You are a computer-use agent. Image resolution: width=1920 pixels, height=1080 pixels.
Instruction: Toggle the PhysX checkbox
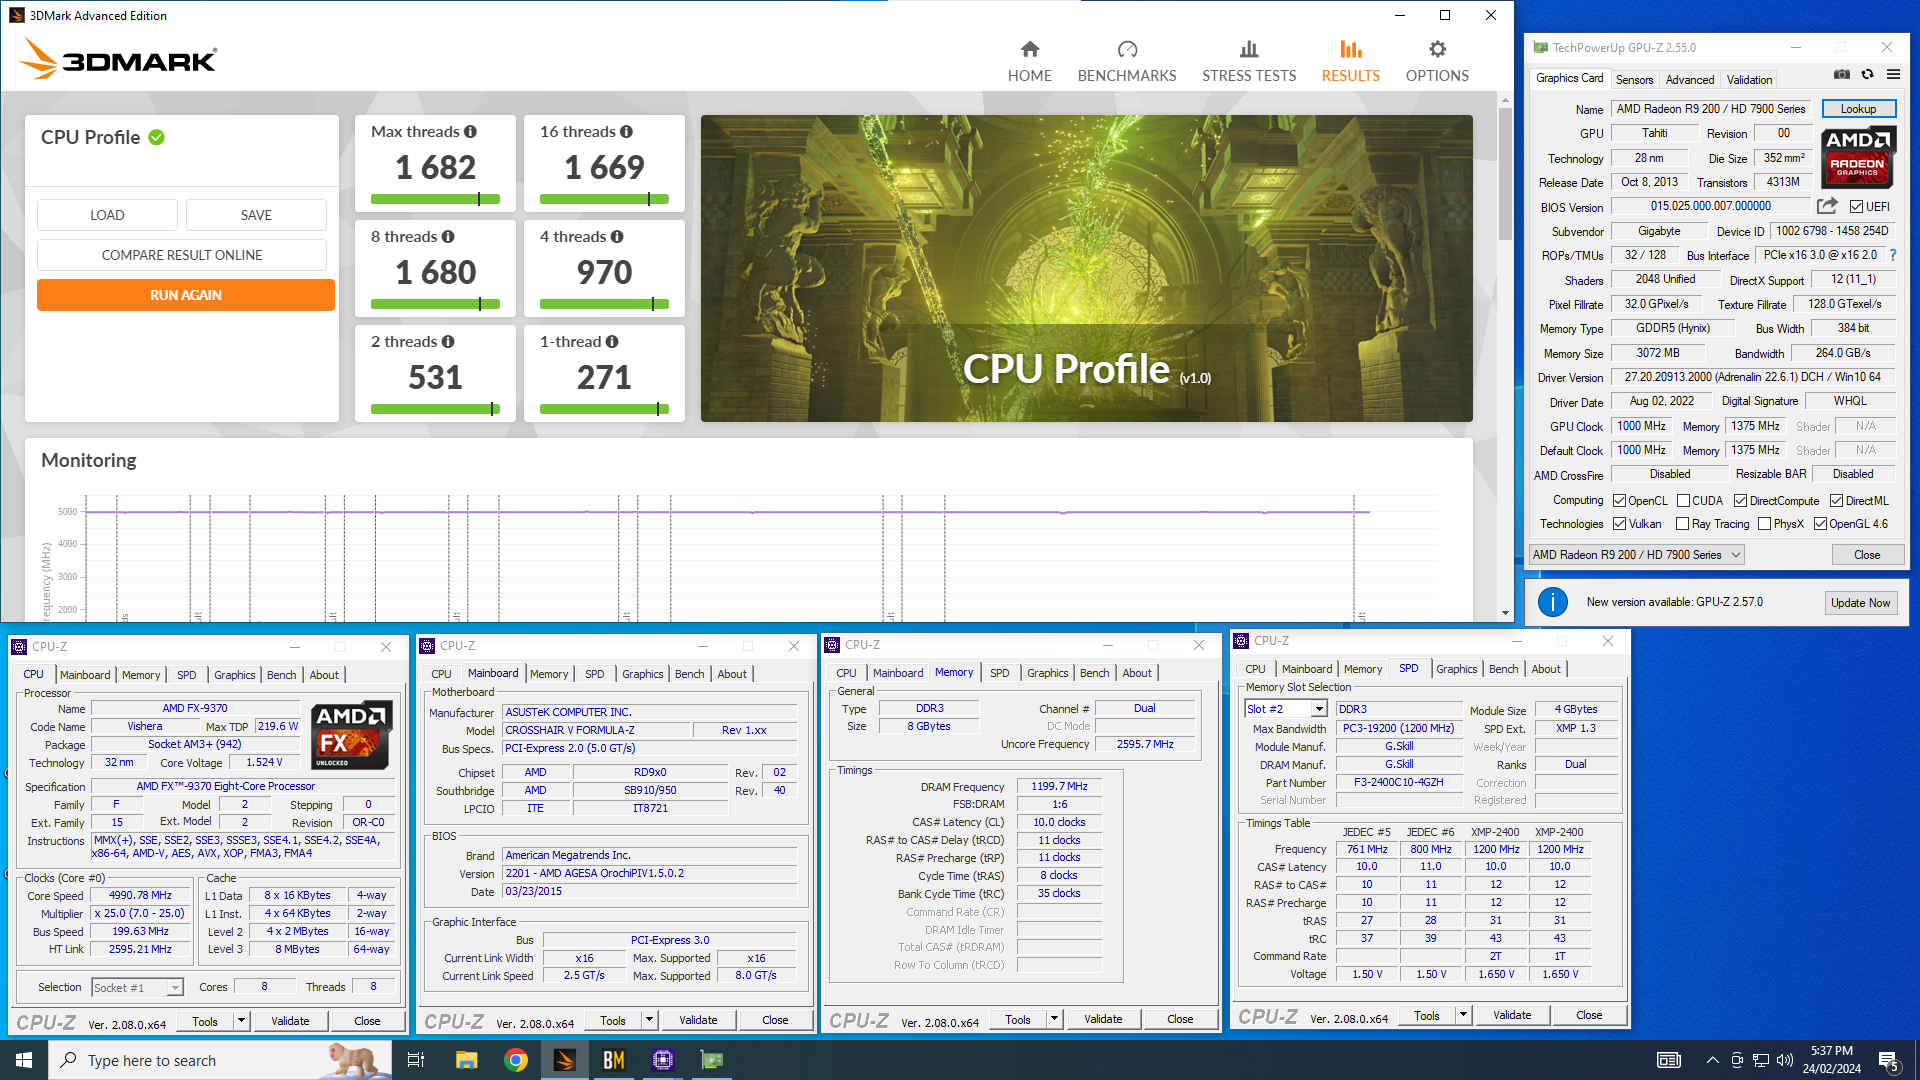click(1764, 524)
